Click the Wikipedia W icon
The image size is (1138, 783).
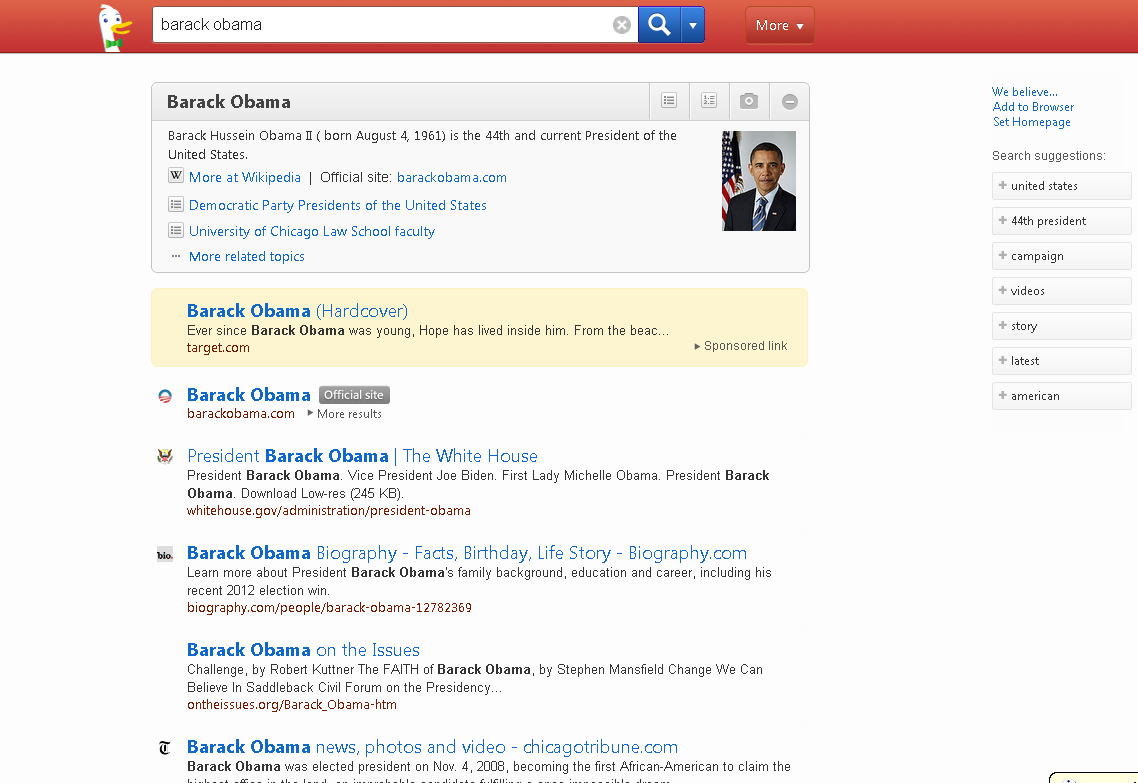coord(176,176)
